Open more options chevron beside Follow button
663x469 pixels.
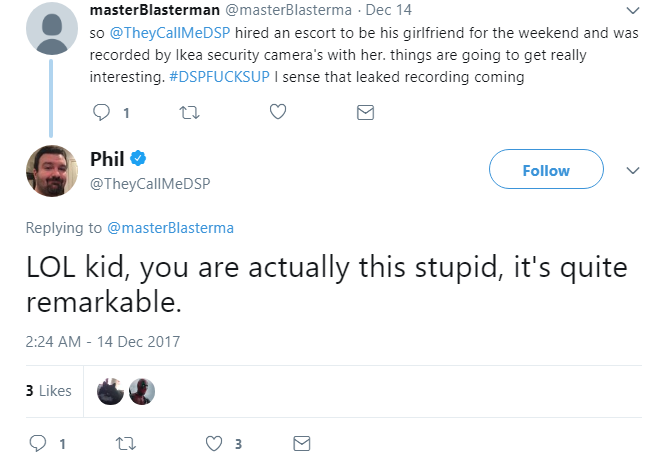(633, 170)
